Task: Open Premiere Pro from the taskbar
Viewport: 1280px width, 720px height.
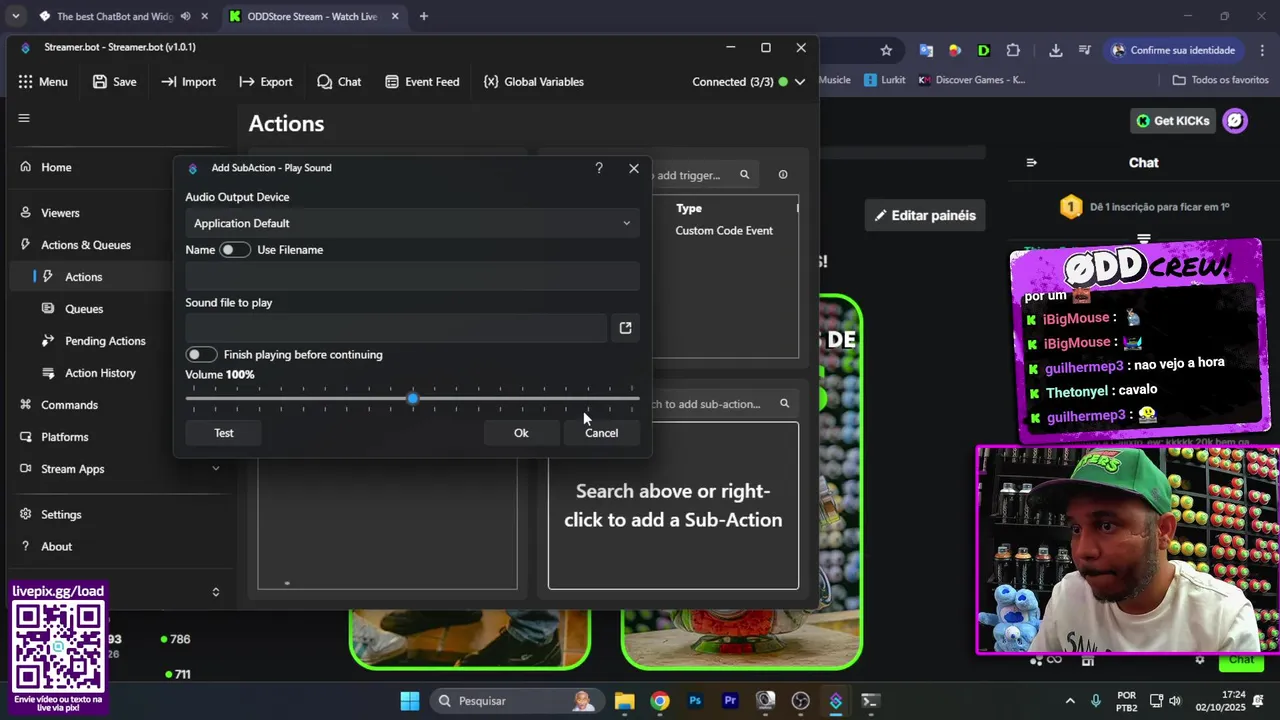Action: [730, 701]
